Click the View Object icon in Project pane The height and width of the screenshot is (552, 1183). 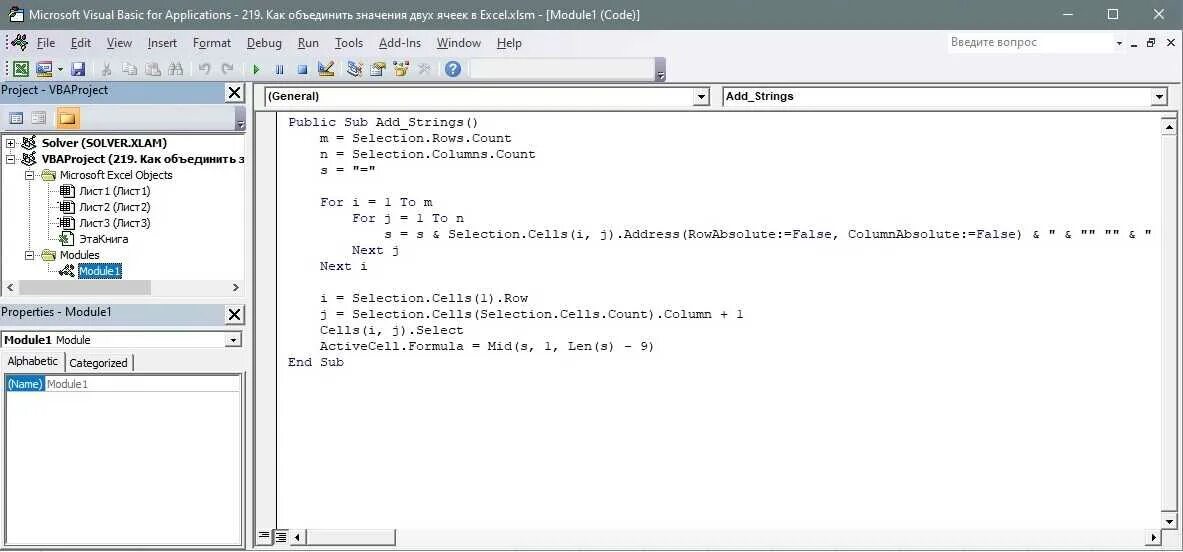click(x=38, y=118)
